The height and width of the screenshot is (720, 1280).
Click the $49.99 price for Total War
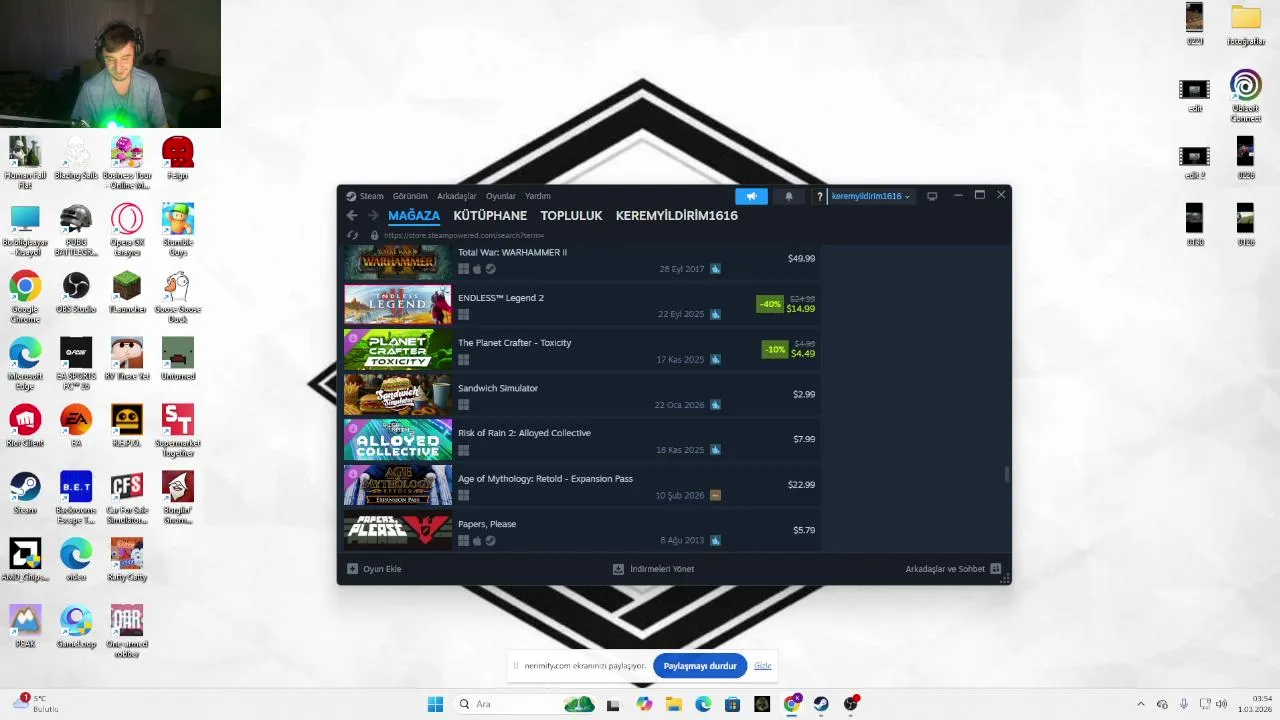tap(801, 258)
